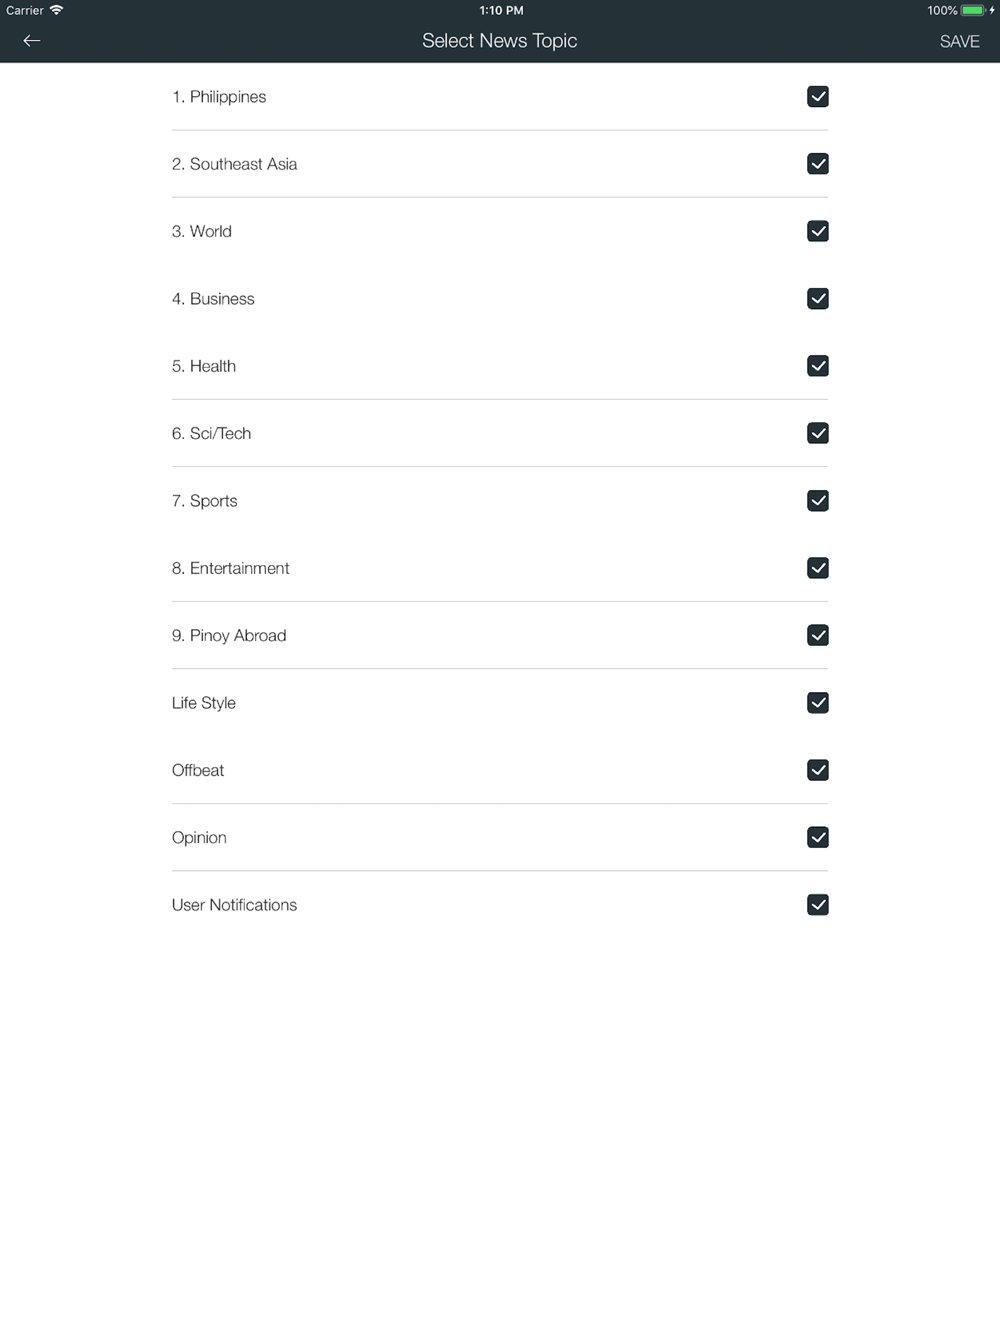The width and height of the screenshot is (1000, 1334).
Task: Toggle the Health checkbox
Action: pyautogui.click(x=818, y=366)
